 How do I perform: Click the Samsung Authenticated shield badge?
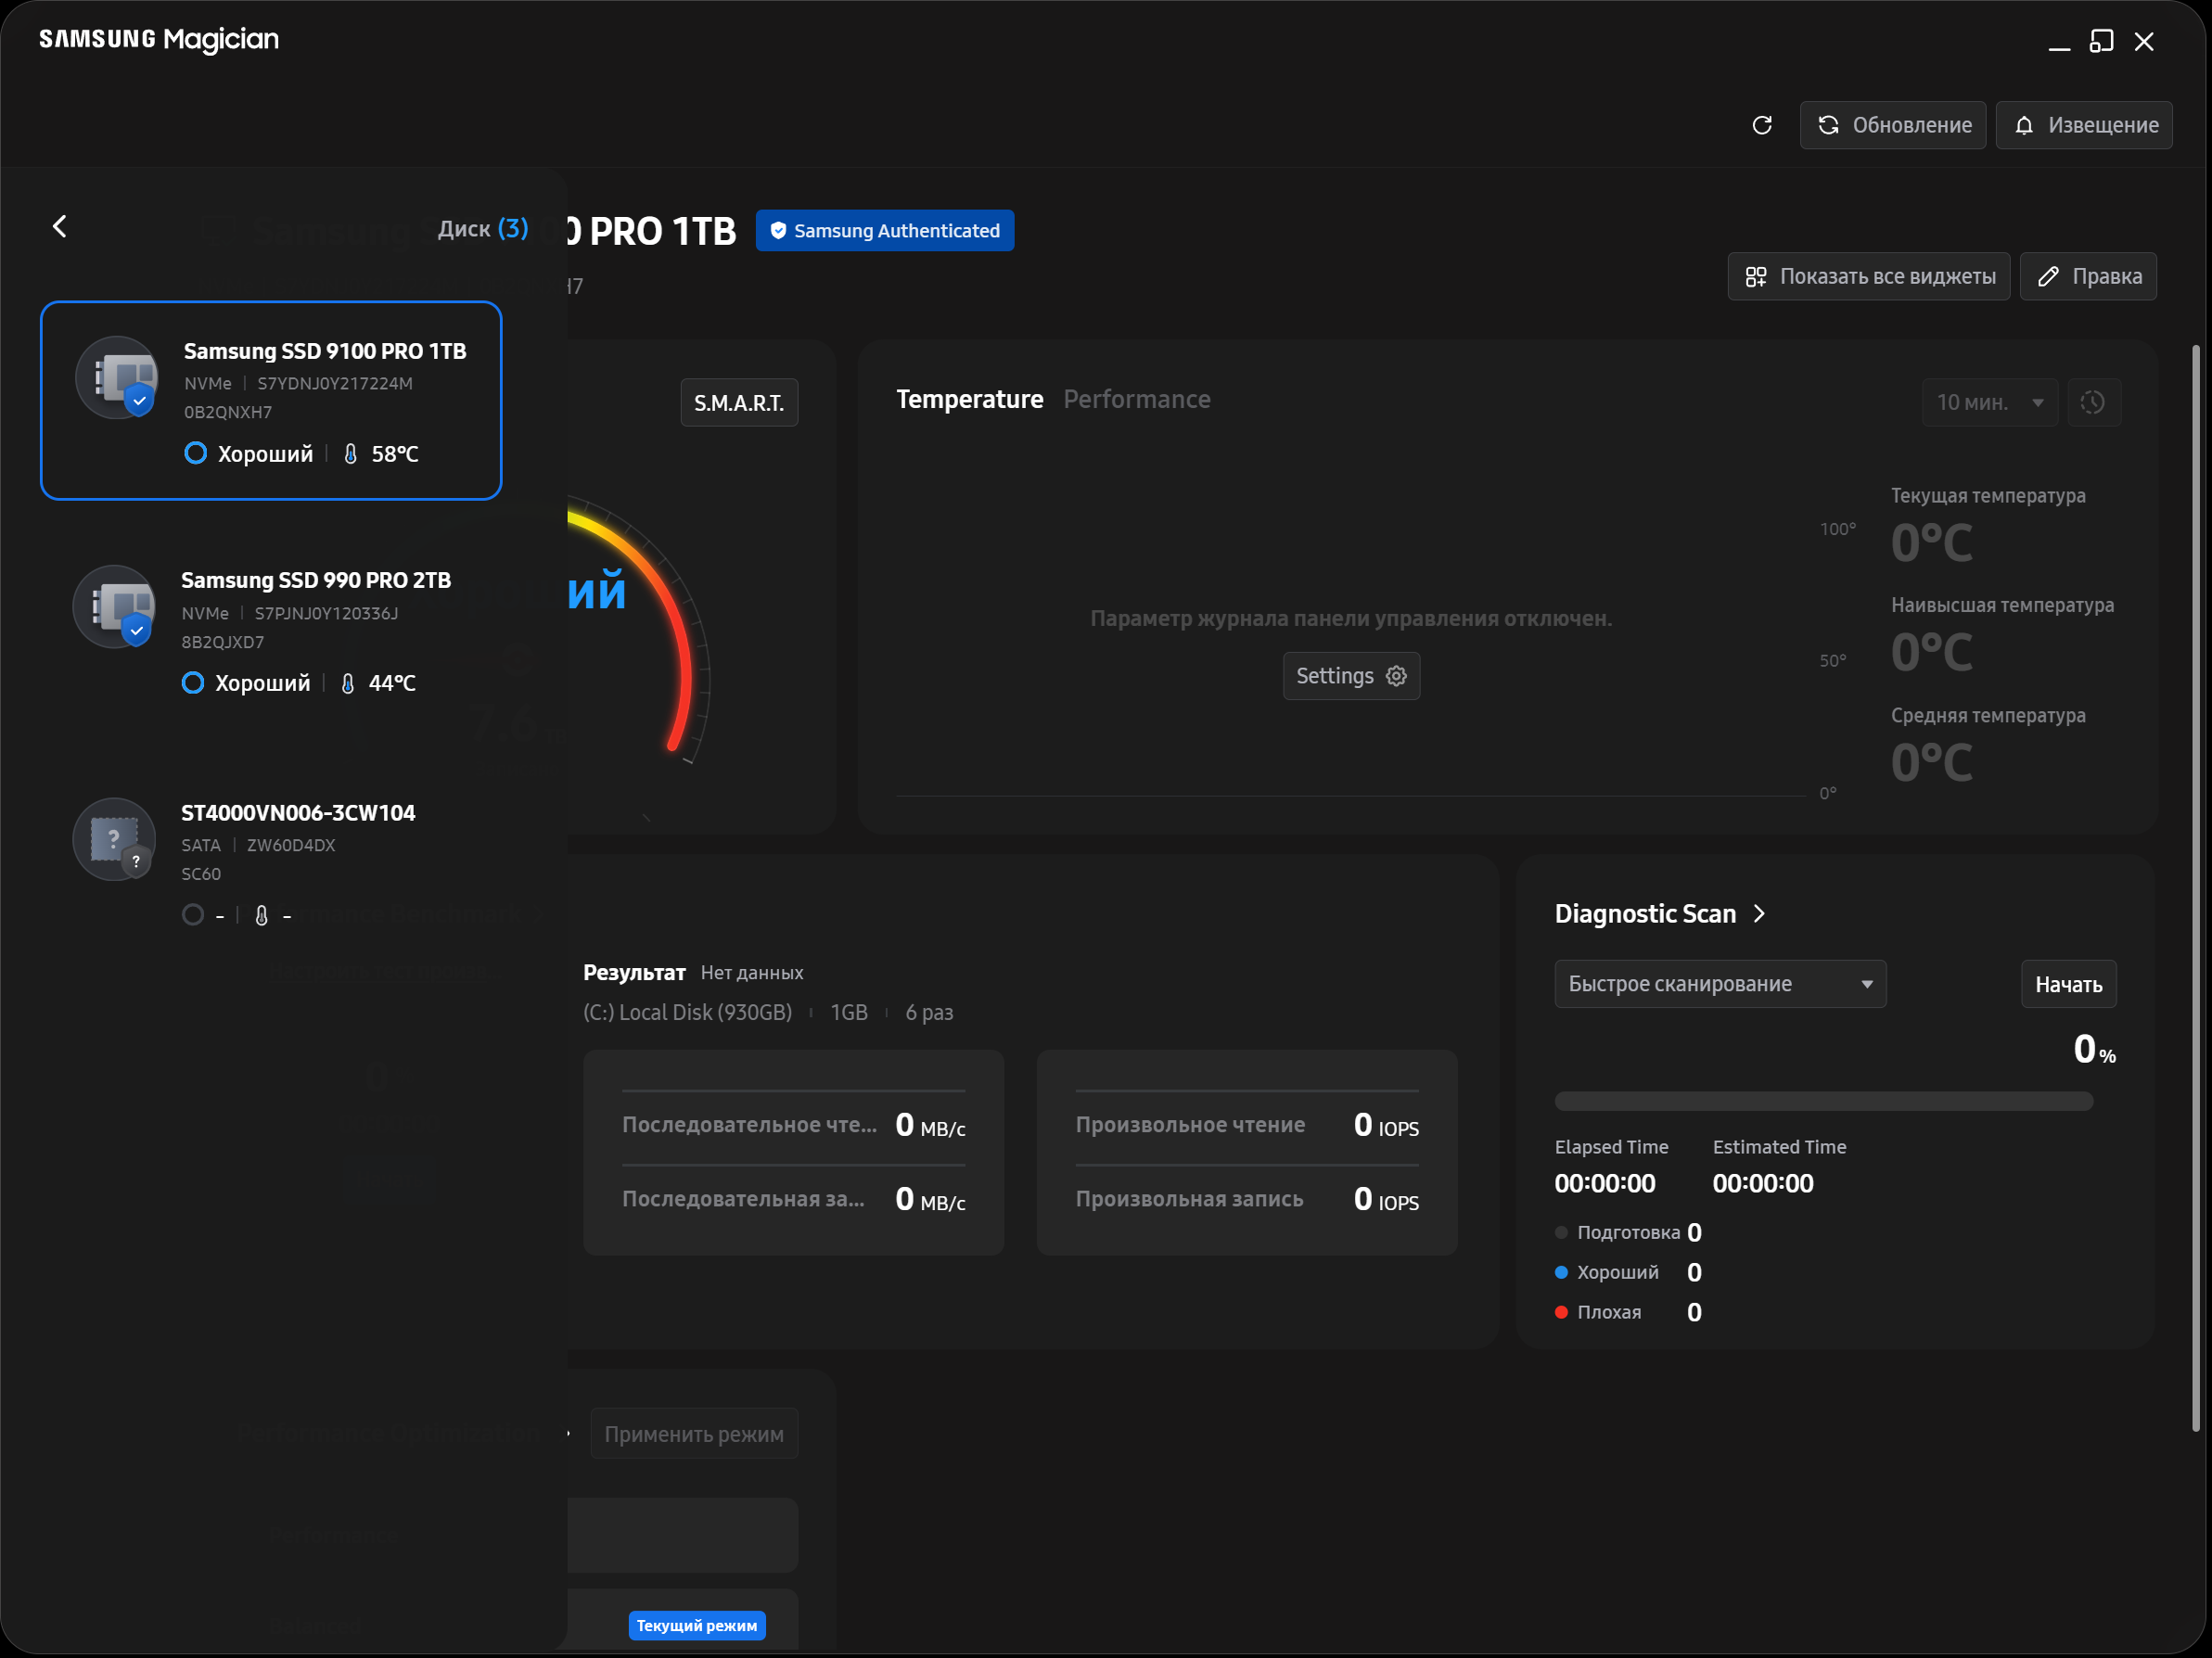pos(884,231)
